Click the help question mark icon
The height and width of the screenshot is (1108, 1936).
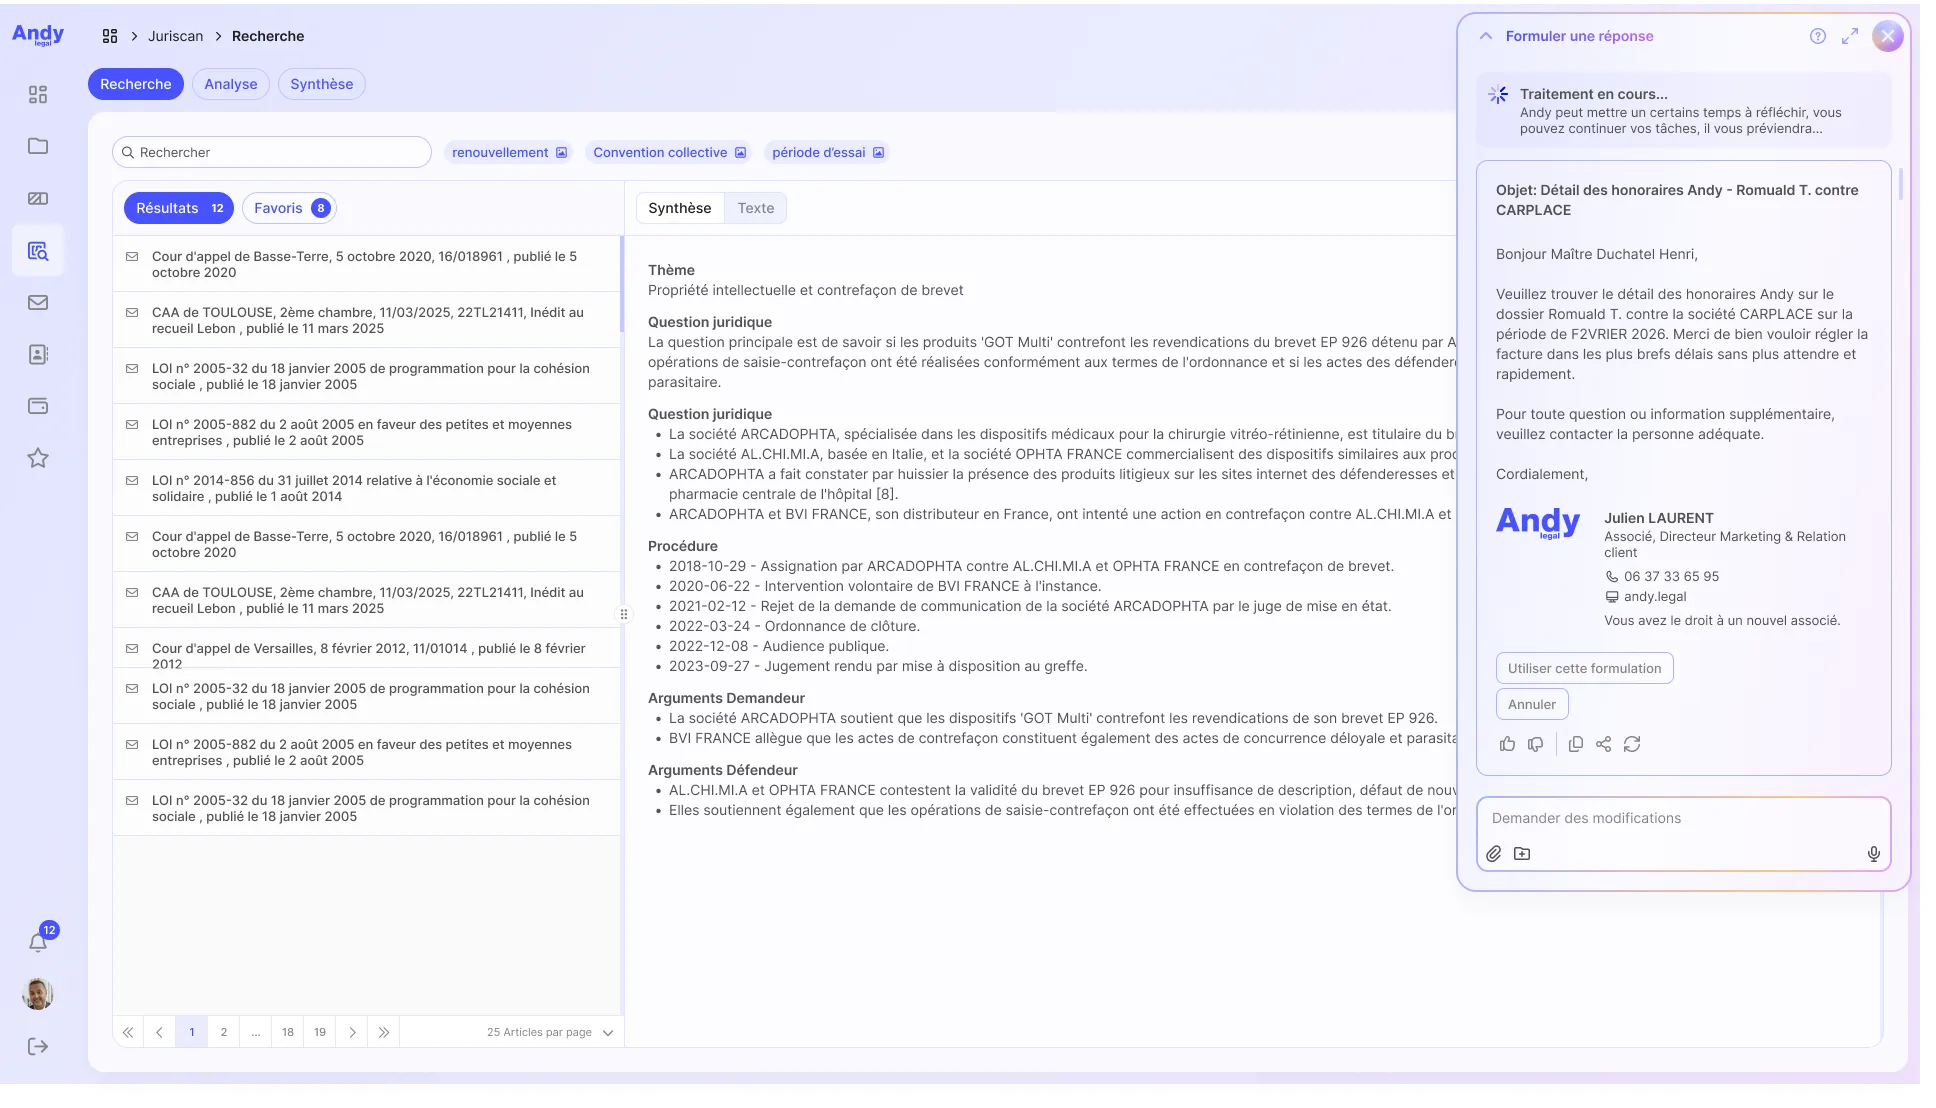point(1818,36)
